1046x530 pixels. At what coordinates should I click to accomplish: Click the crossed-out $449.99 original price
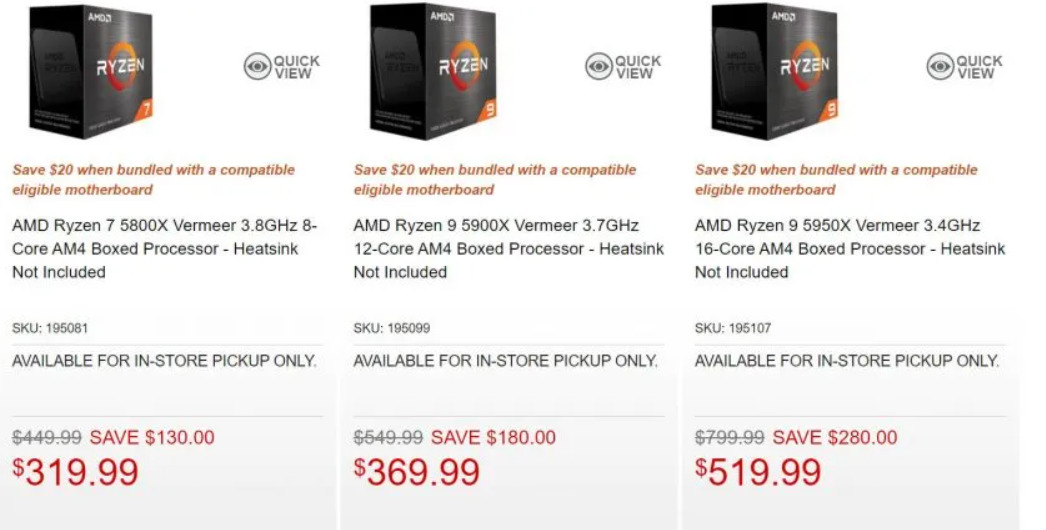point(47,437)
